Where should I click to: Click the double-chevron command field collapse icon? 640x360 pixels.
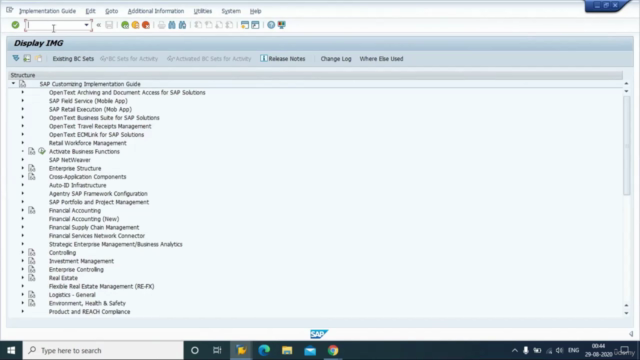click(98, 25)
